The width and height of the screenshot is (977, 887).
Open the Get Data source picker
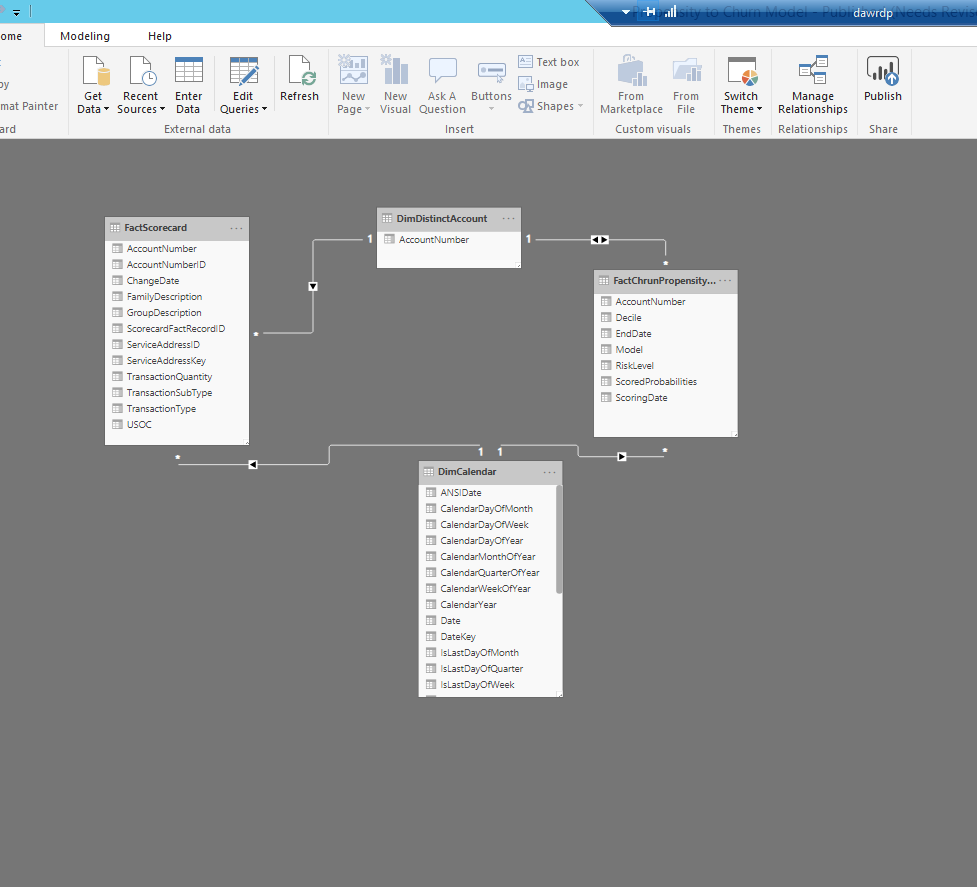click(x=94, y=85)
